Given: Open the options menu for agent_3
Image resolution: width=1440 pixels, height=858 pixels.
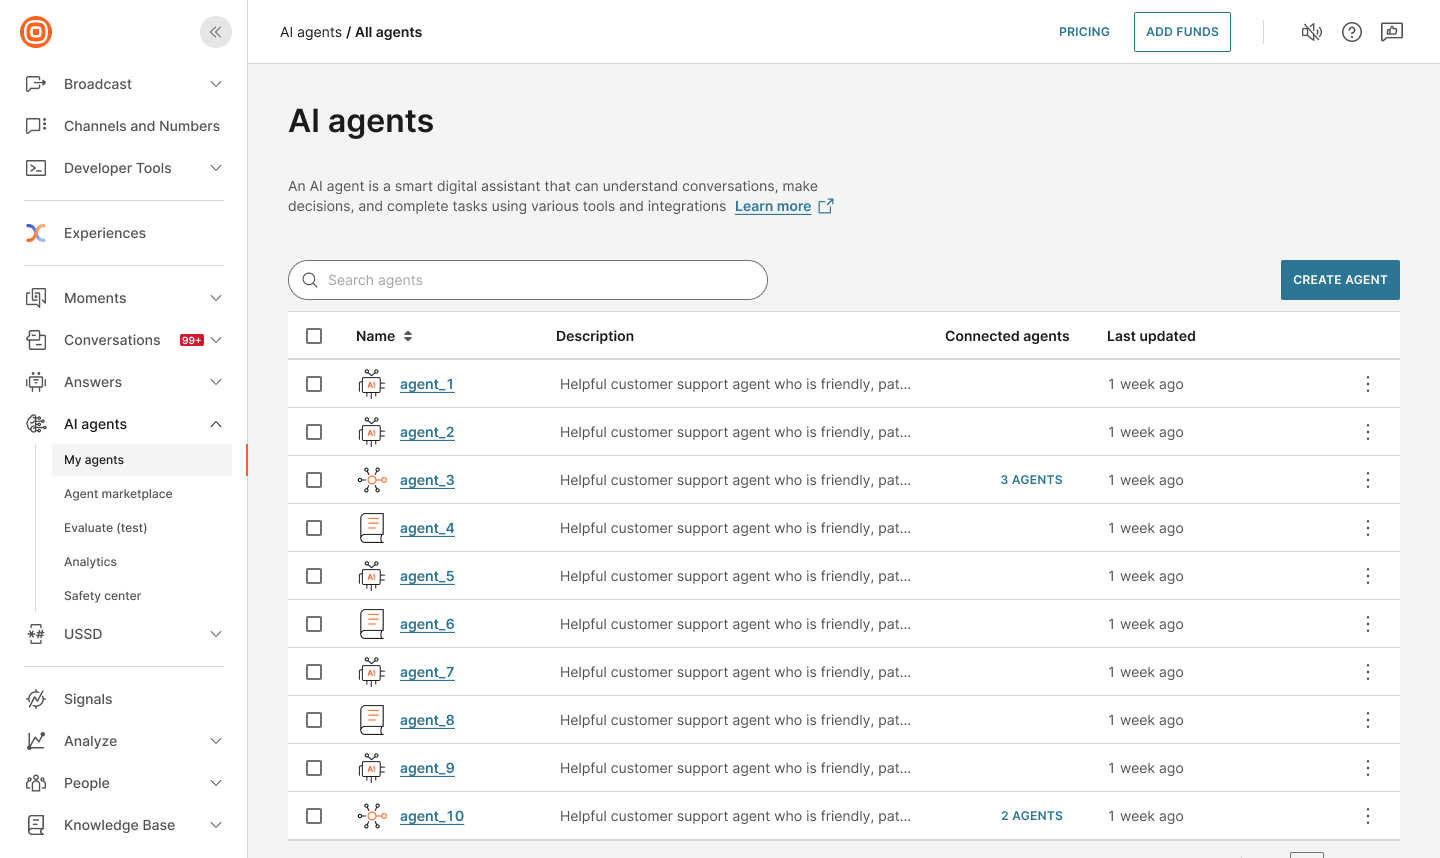Looking at the screenshot, I should [1367, 479].
